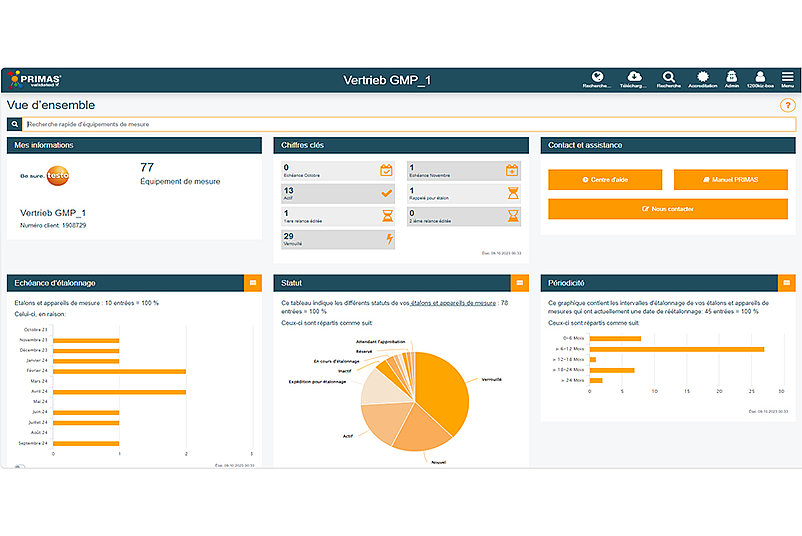This screenshot has width=802, height=536.
Task: Click the Chiffres clés panel header
Action: coord(401,145)
